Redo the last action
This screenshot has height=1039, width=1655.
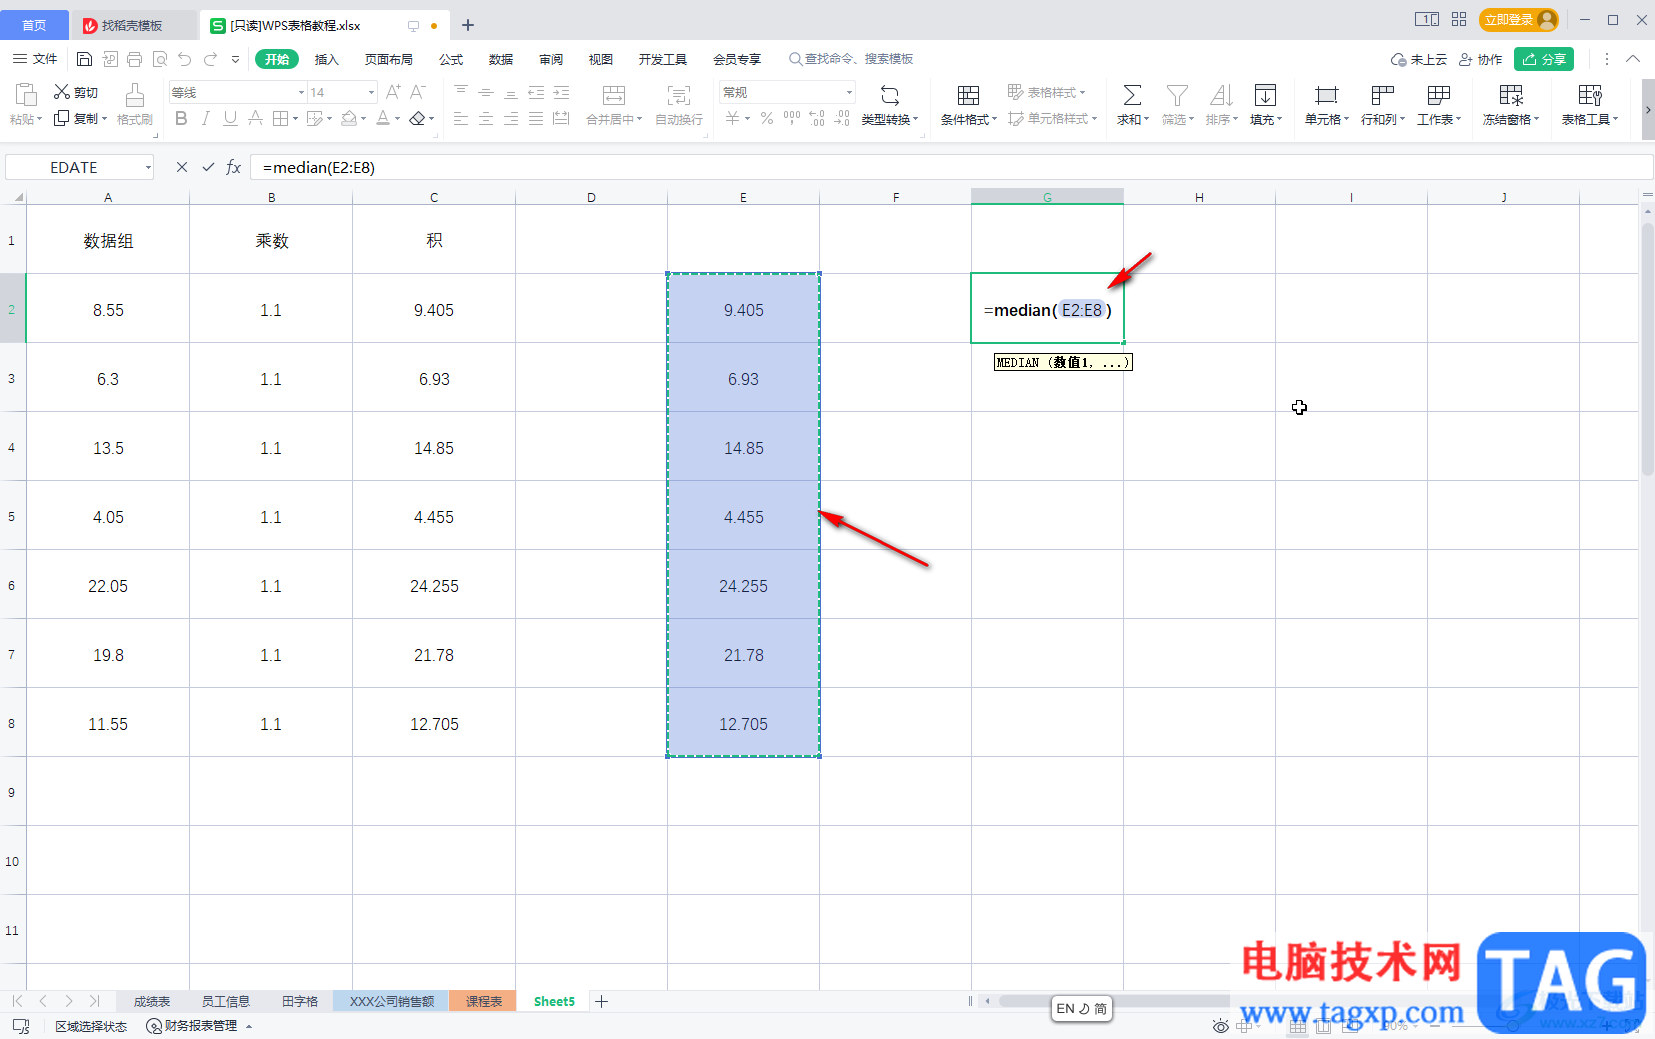click(210, 59)
